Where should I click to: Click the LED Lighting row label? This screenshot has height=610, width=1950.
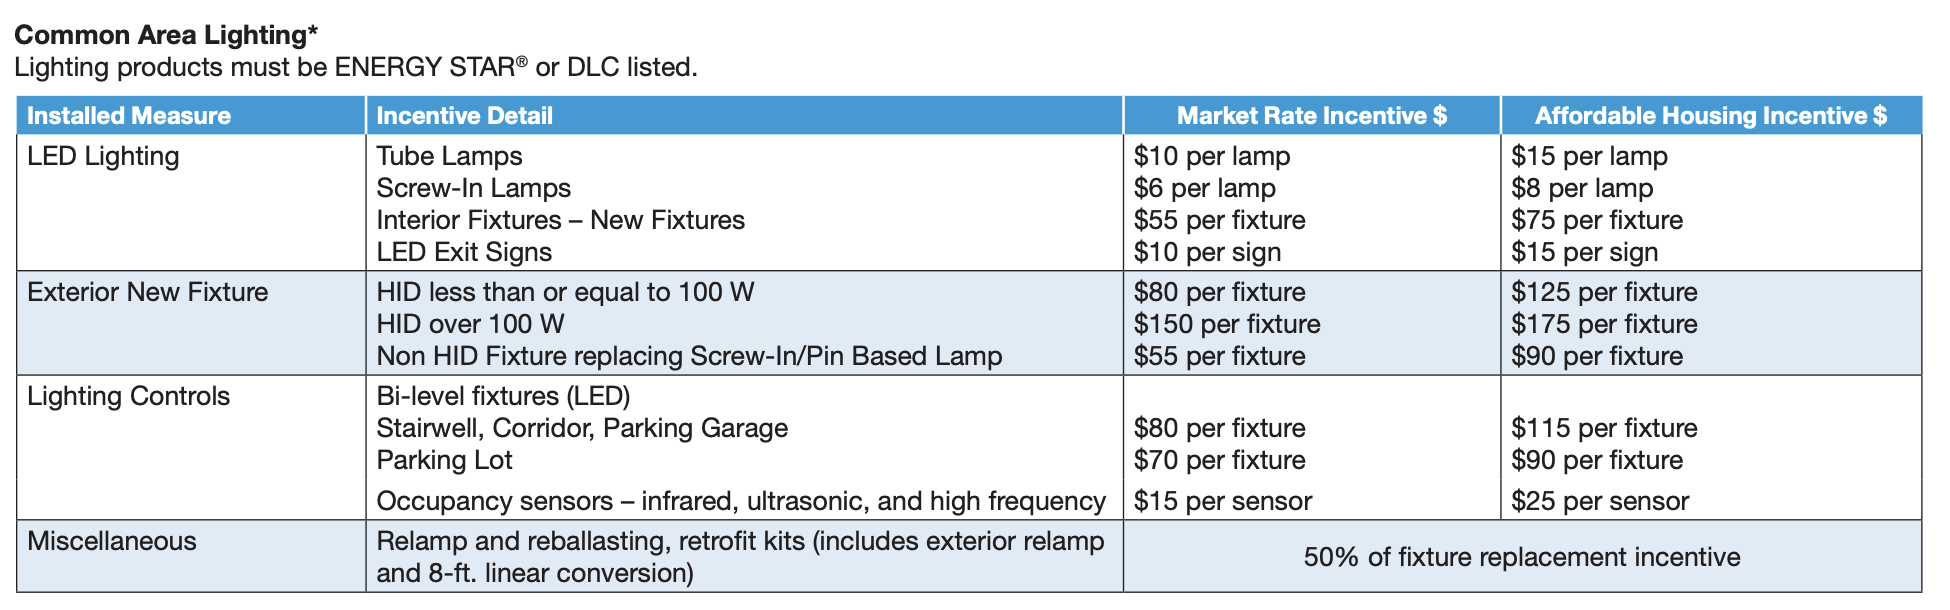click(103, 156)
